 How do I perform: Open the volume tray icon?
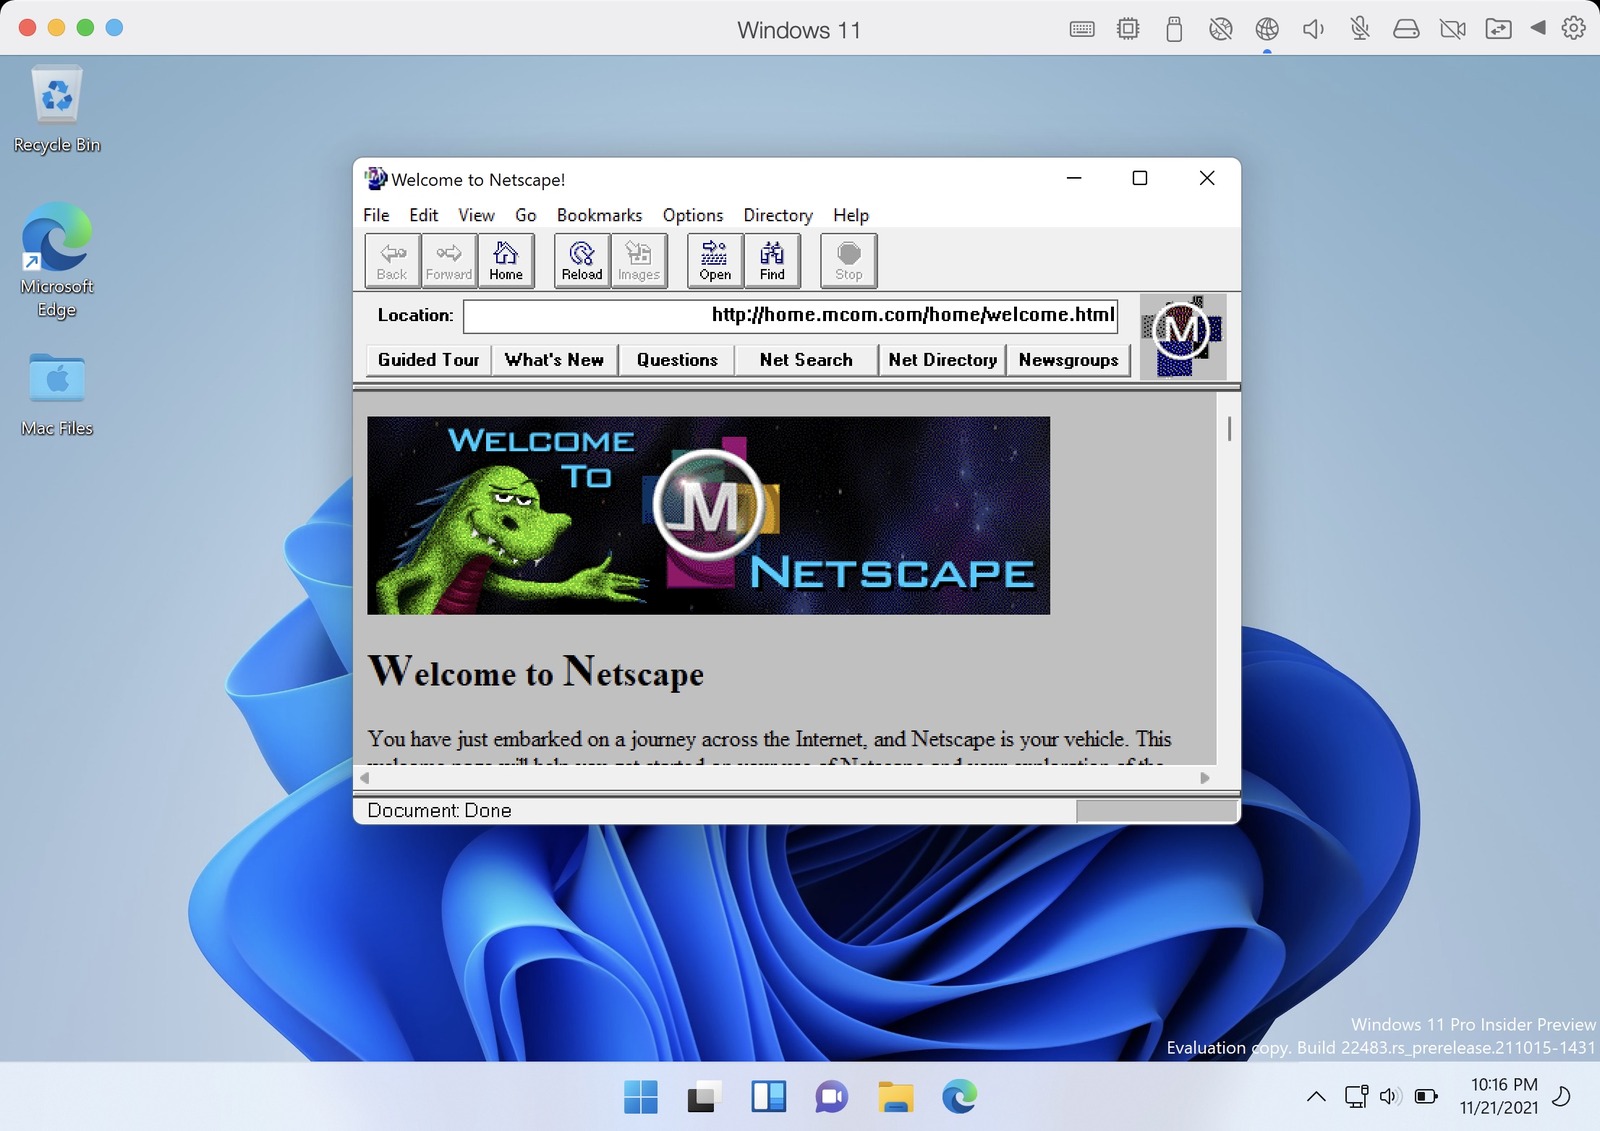(x=1390, y=1097)
